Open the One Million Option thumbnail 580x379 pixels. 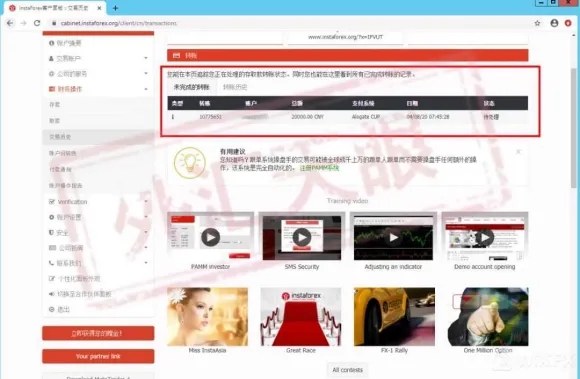pyautogui.click(x=488, y=317)
